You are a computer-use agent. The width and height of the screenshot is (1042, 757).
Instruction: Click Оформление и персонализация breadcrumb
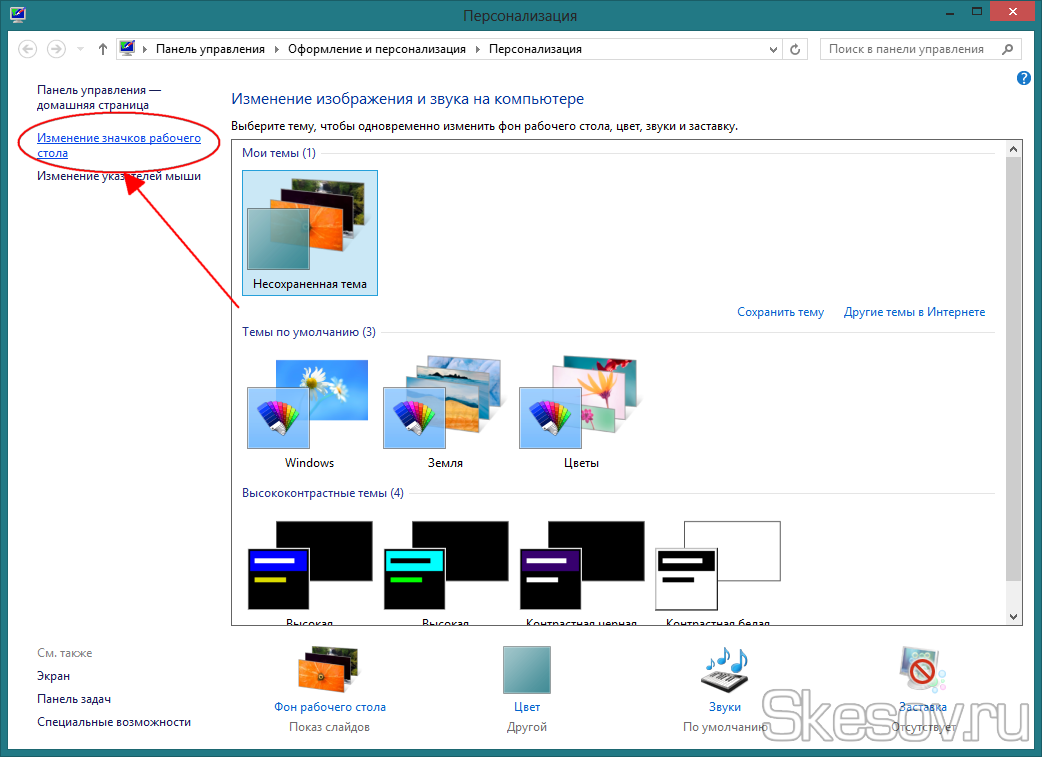coord(377,49)
